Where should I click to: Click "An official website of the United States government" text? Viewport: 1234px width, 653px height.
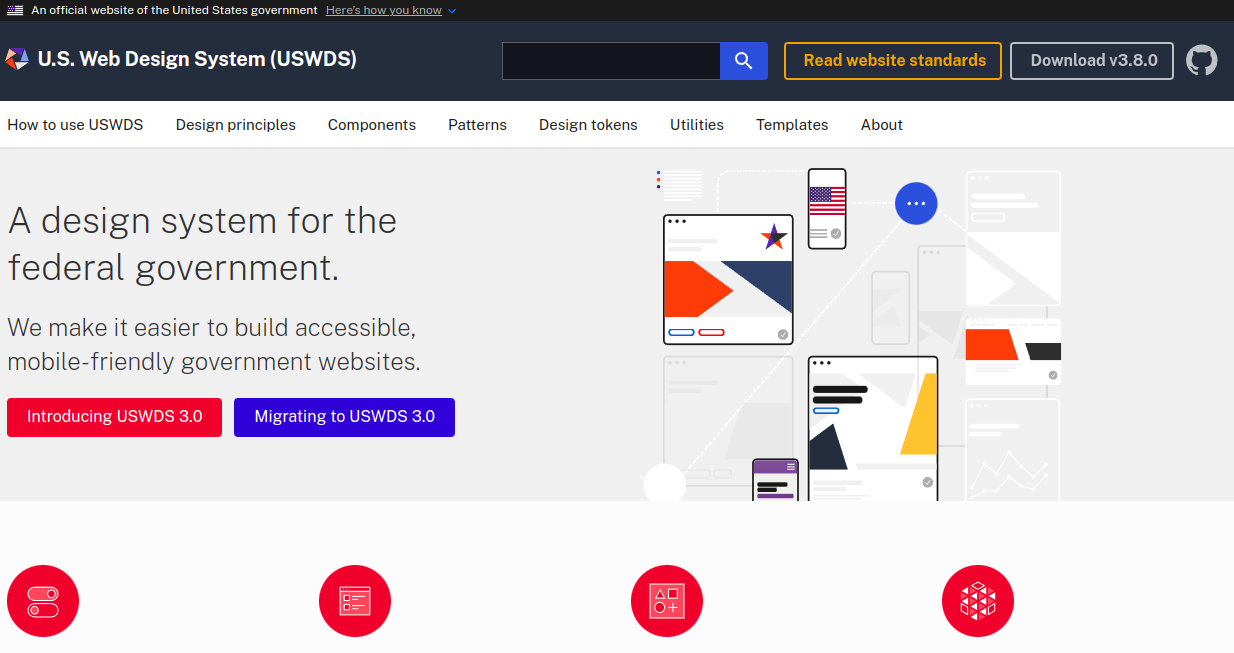point(174,10)
